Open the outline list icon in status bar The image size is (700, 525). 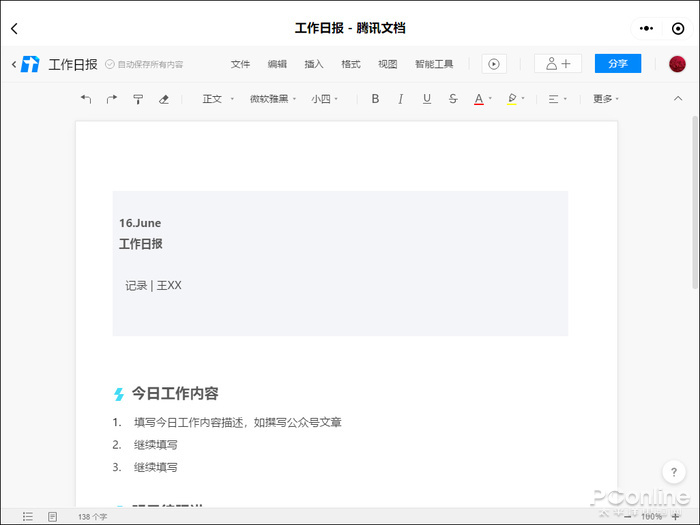(28, 517)
